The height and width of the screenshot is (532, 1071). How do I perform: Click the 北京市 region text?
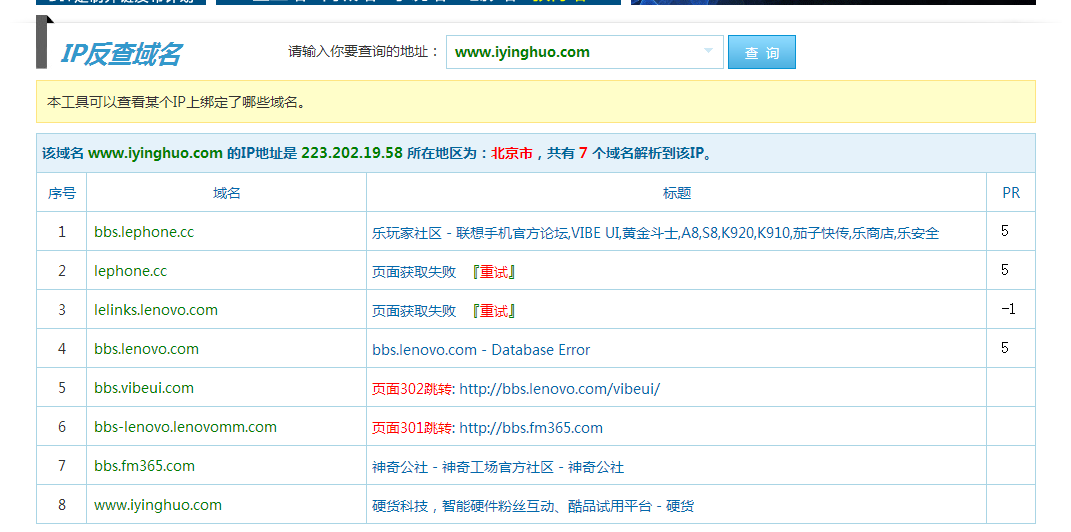[512, 153]
